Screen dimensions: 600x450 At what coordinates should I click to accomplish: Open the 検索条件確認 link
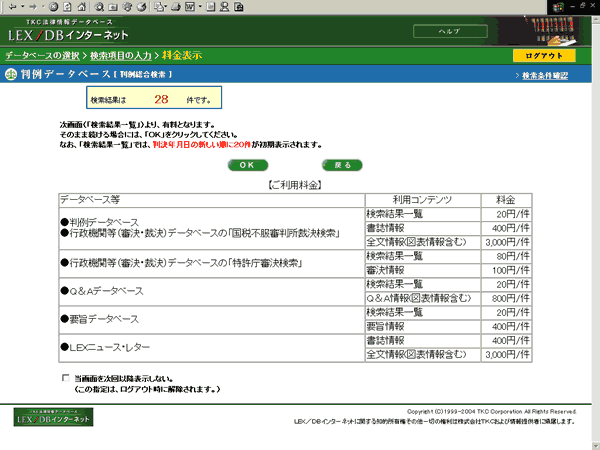point(545,76)
